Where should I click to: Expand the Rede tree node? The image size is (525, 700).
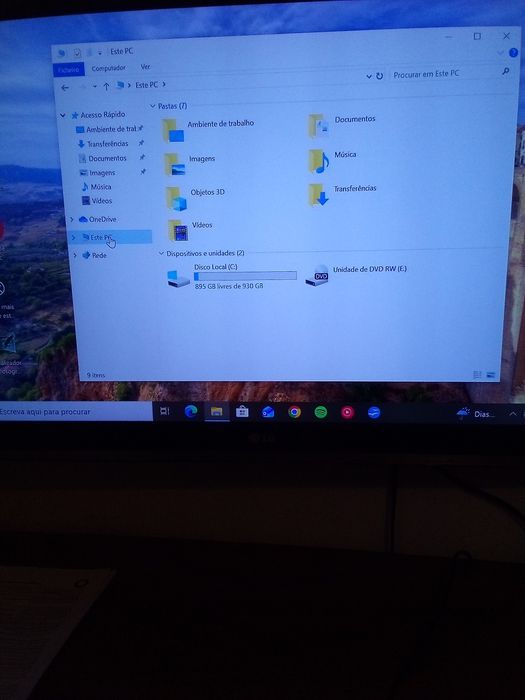[x=75, y=255]
